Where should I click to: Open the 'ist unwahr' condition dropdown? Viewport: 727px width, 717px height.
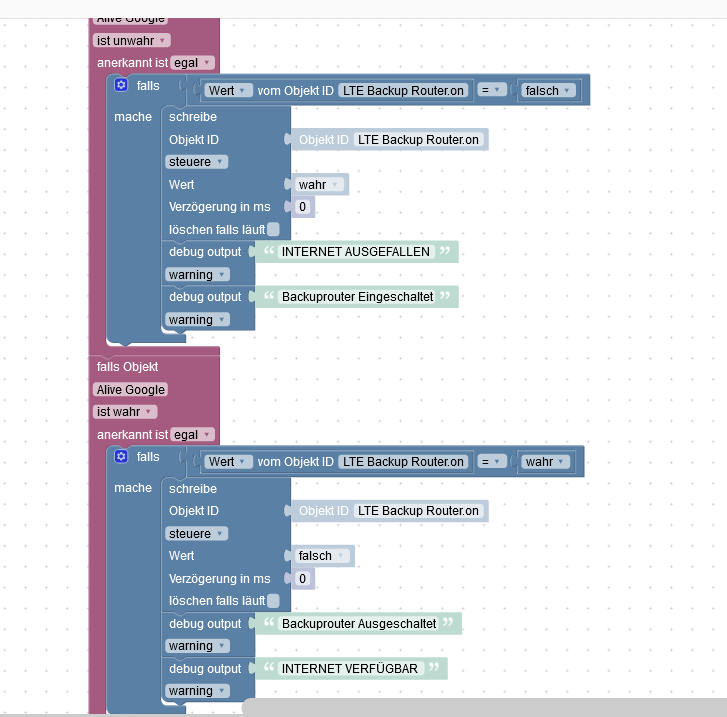(131, 41)
